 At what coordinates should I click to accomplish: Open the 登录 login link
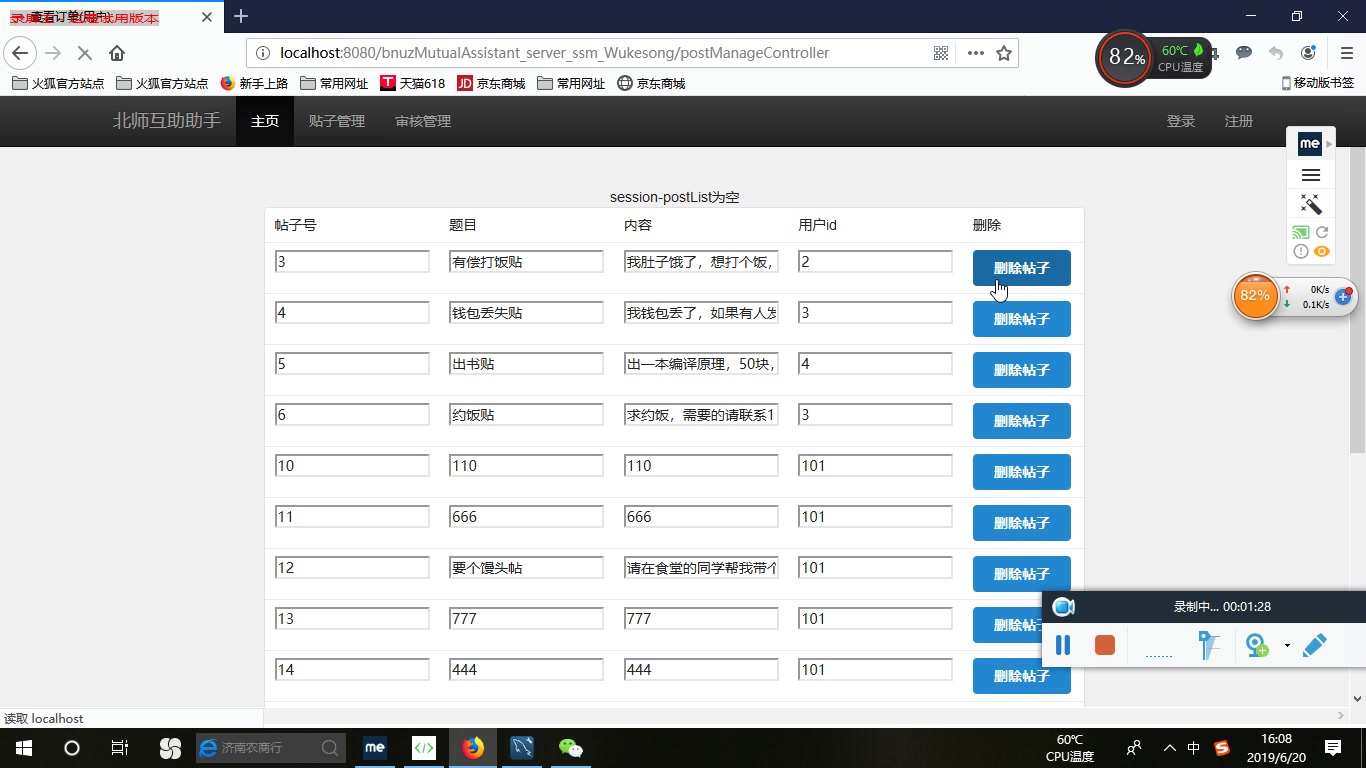1181,121
